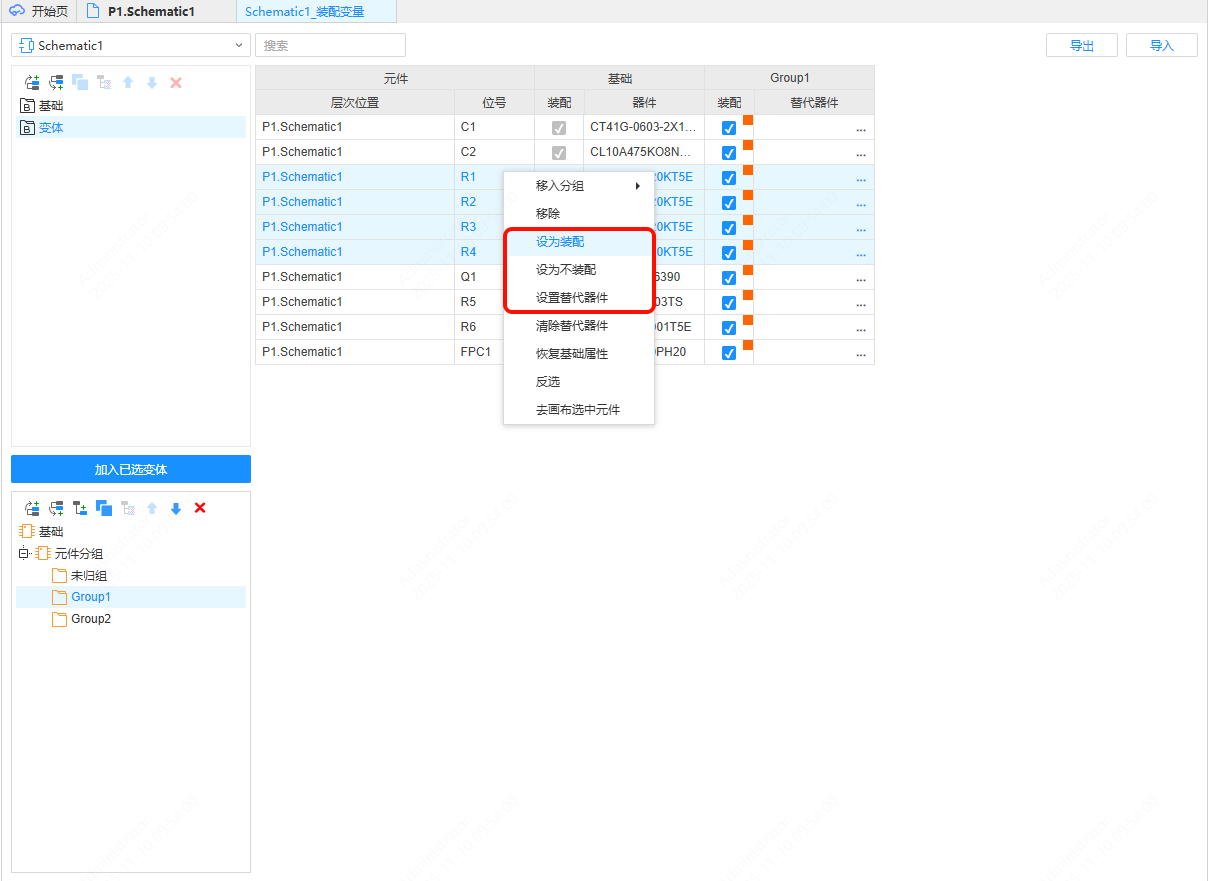
Task: Click red delete icon in group toolbar
Action: pos(200,508)
